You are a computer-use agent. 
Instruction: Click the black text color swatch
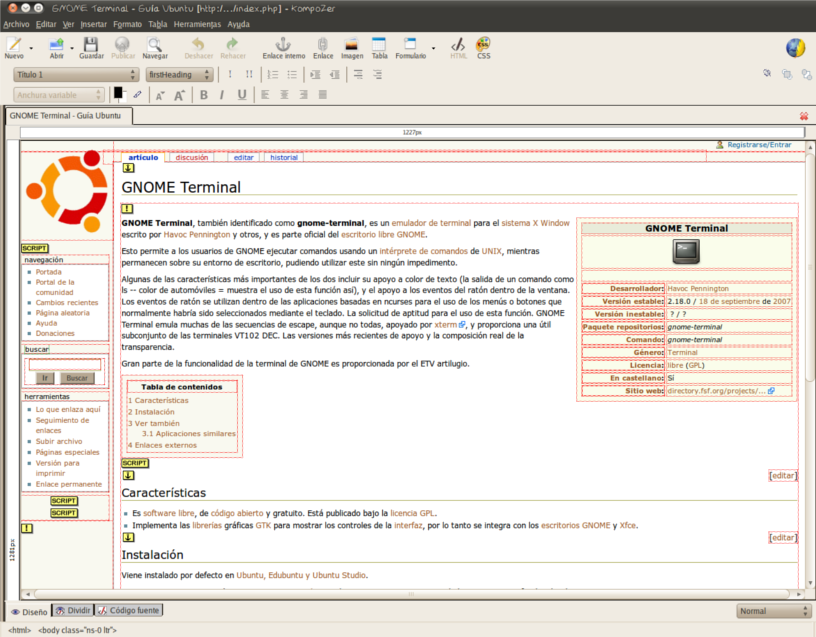tap(118, 92)
